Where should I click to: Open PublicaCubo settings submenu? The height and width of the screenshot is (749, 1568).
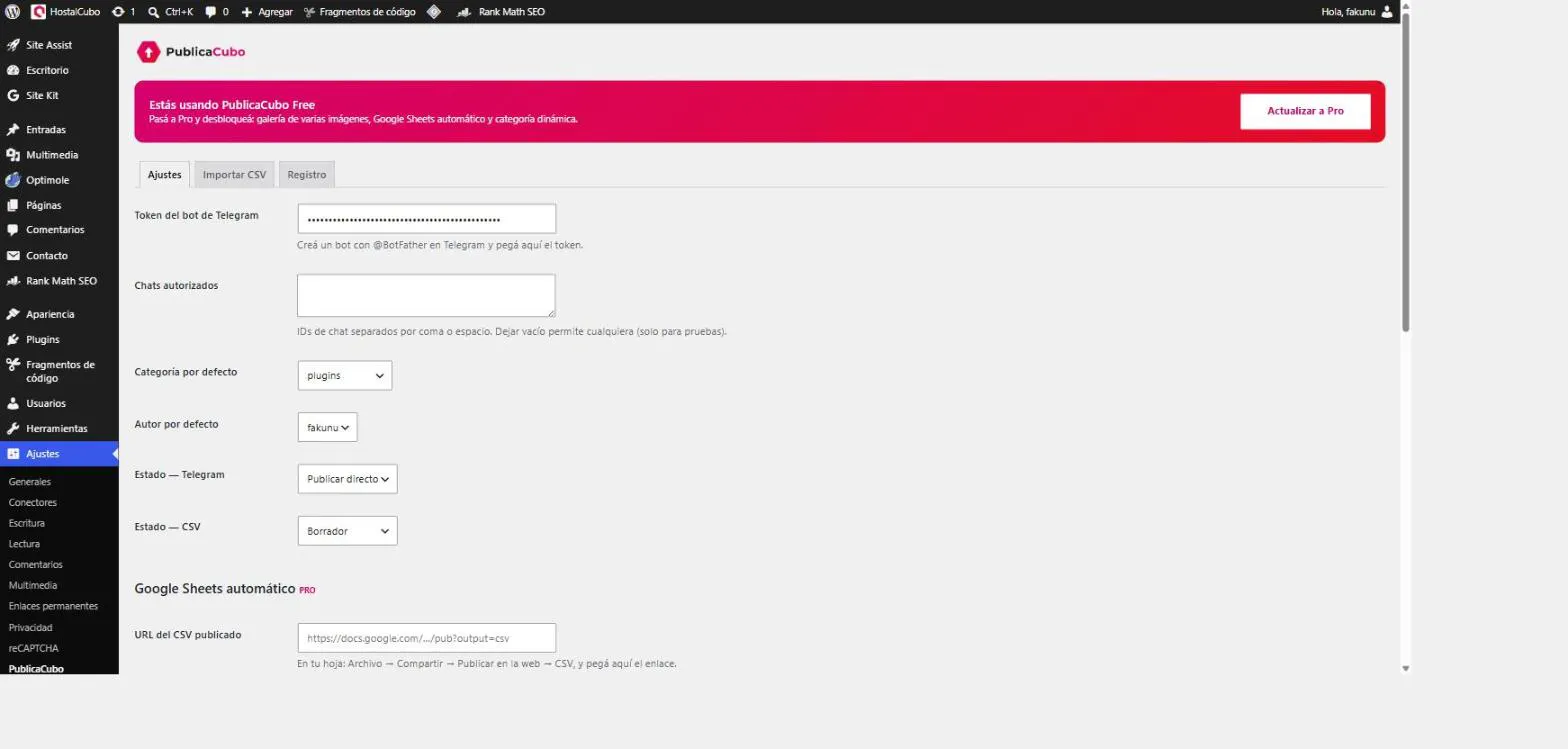coord(36,668)
